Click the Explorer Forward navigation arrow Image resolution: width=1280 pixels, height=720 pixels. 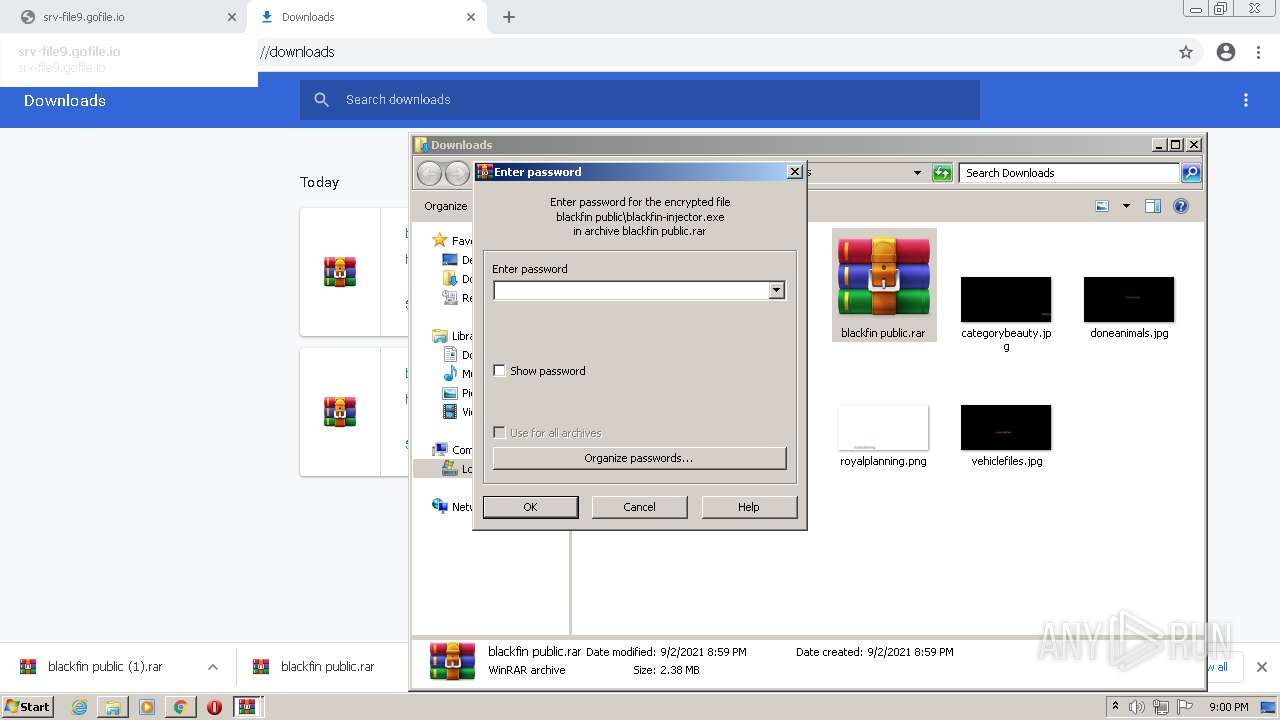point(457,173)
